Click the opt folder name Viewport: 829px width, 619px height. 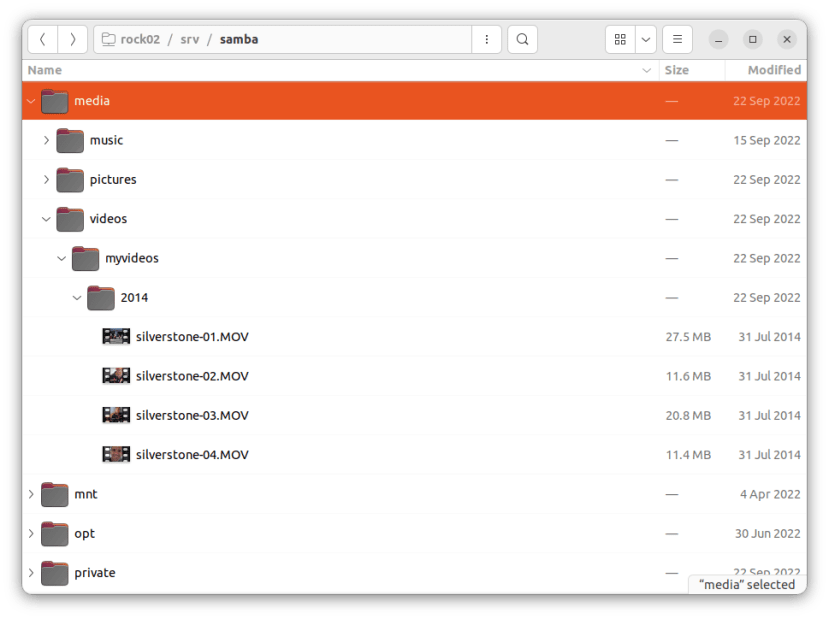[x=84, y=534]
